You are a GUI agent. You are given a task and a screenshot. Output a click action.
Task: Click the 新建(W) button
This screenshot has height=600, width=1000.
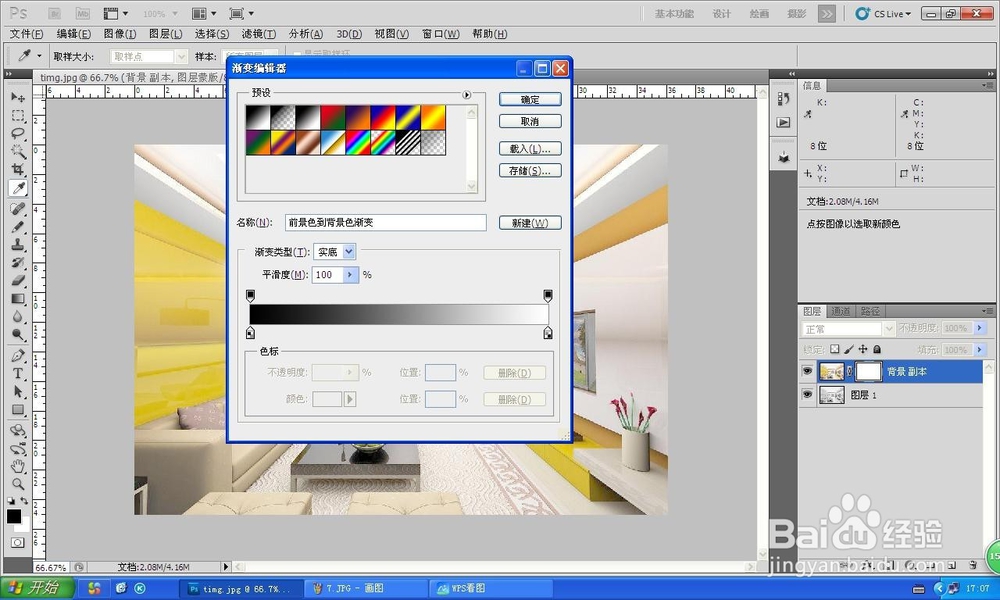[x=530, y=223]
